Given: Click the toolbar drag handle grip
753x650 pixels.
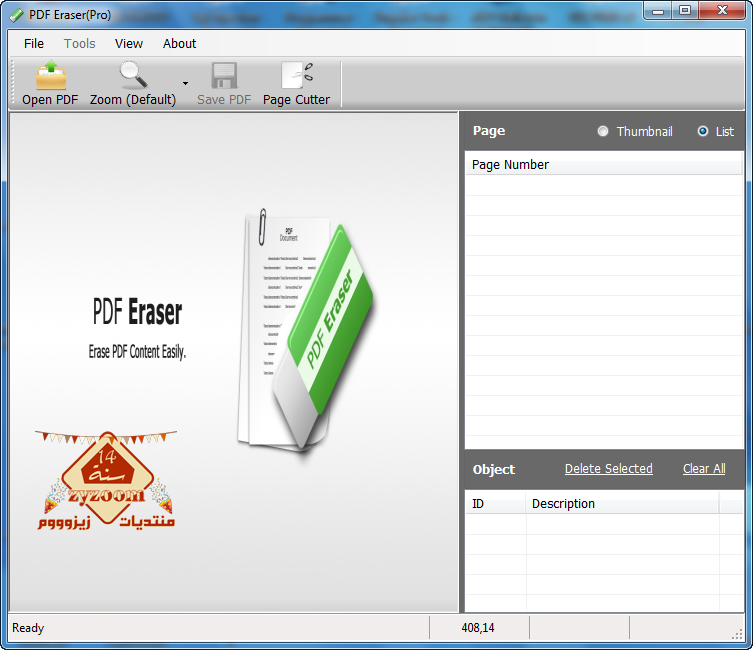Looking at the screenshot, I should click(13, 83).
